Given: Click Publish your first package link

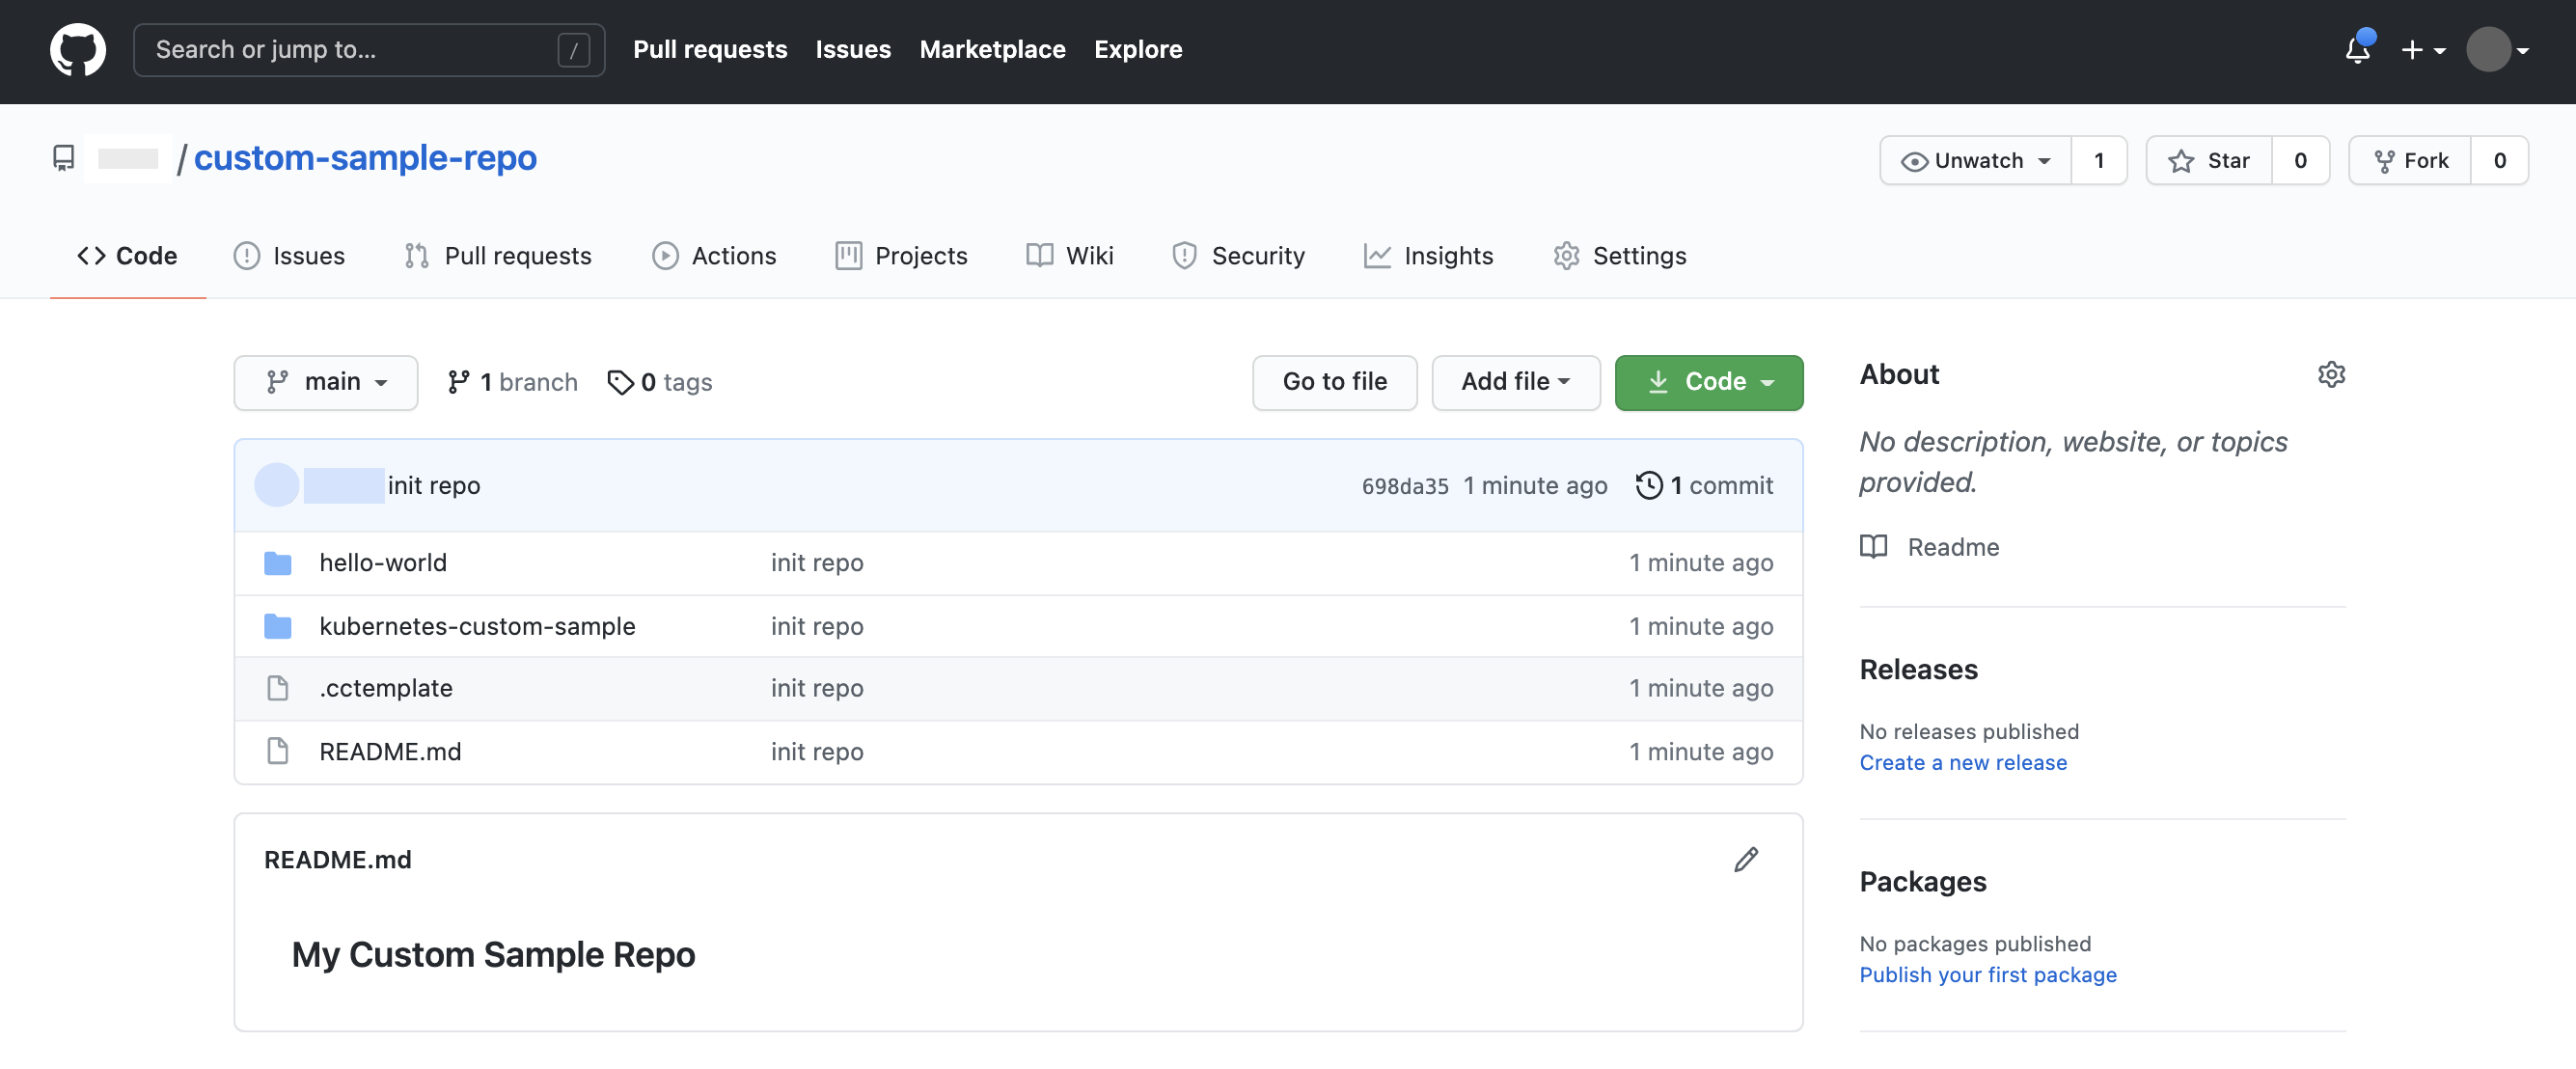Looking at the screenshot, I should coord(1987,973).
